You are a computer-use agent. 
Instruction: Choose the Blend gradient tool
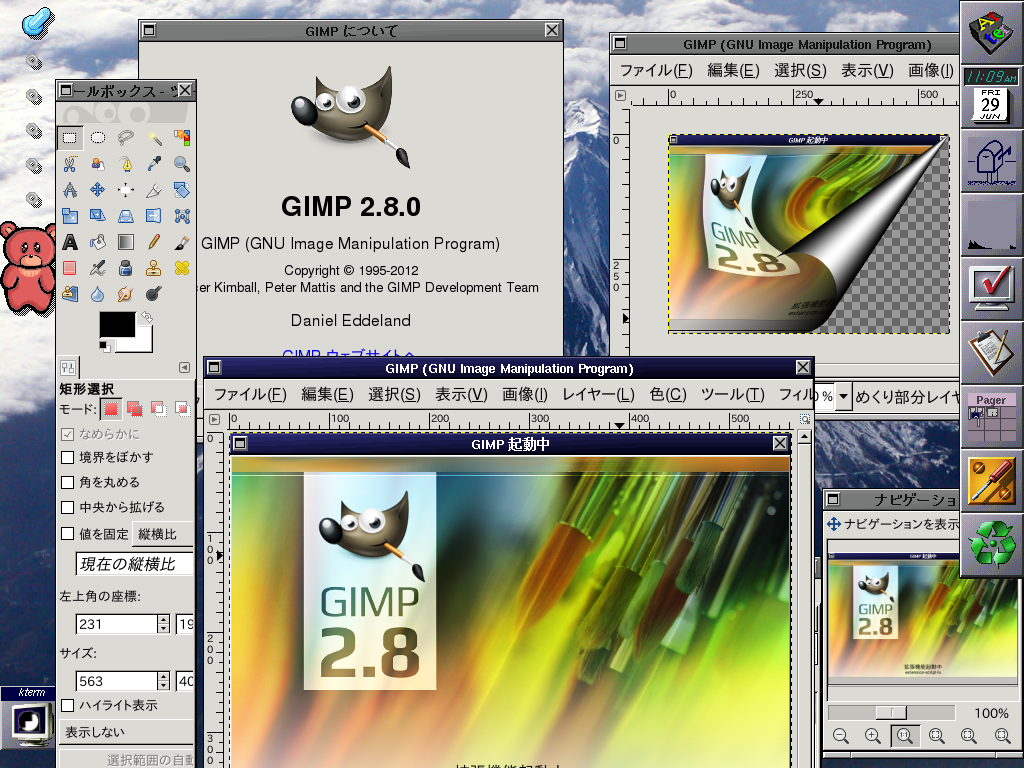(125, 242)
